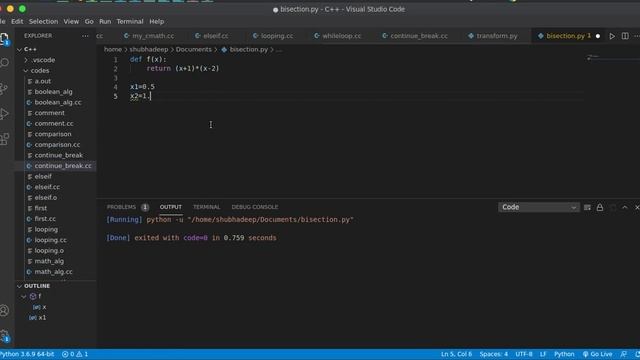640x360 pixels.
Task: Run the Python file with play icon
Action: coord(612,36)
